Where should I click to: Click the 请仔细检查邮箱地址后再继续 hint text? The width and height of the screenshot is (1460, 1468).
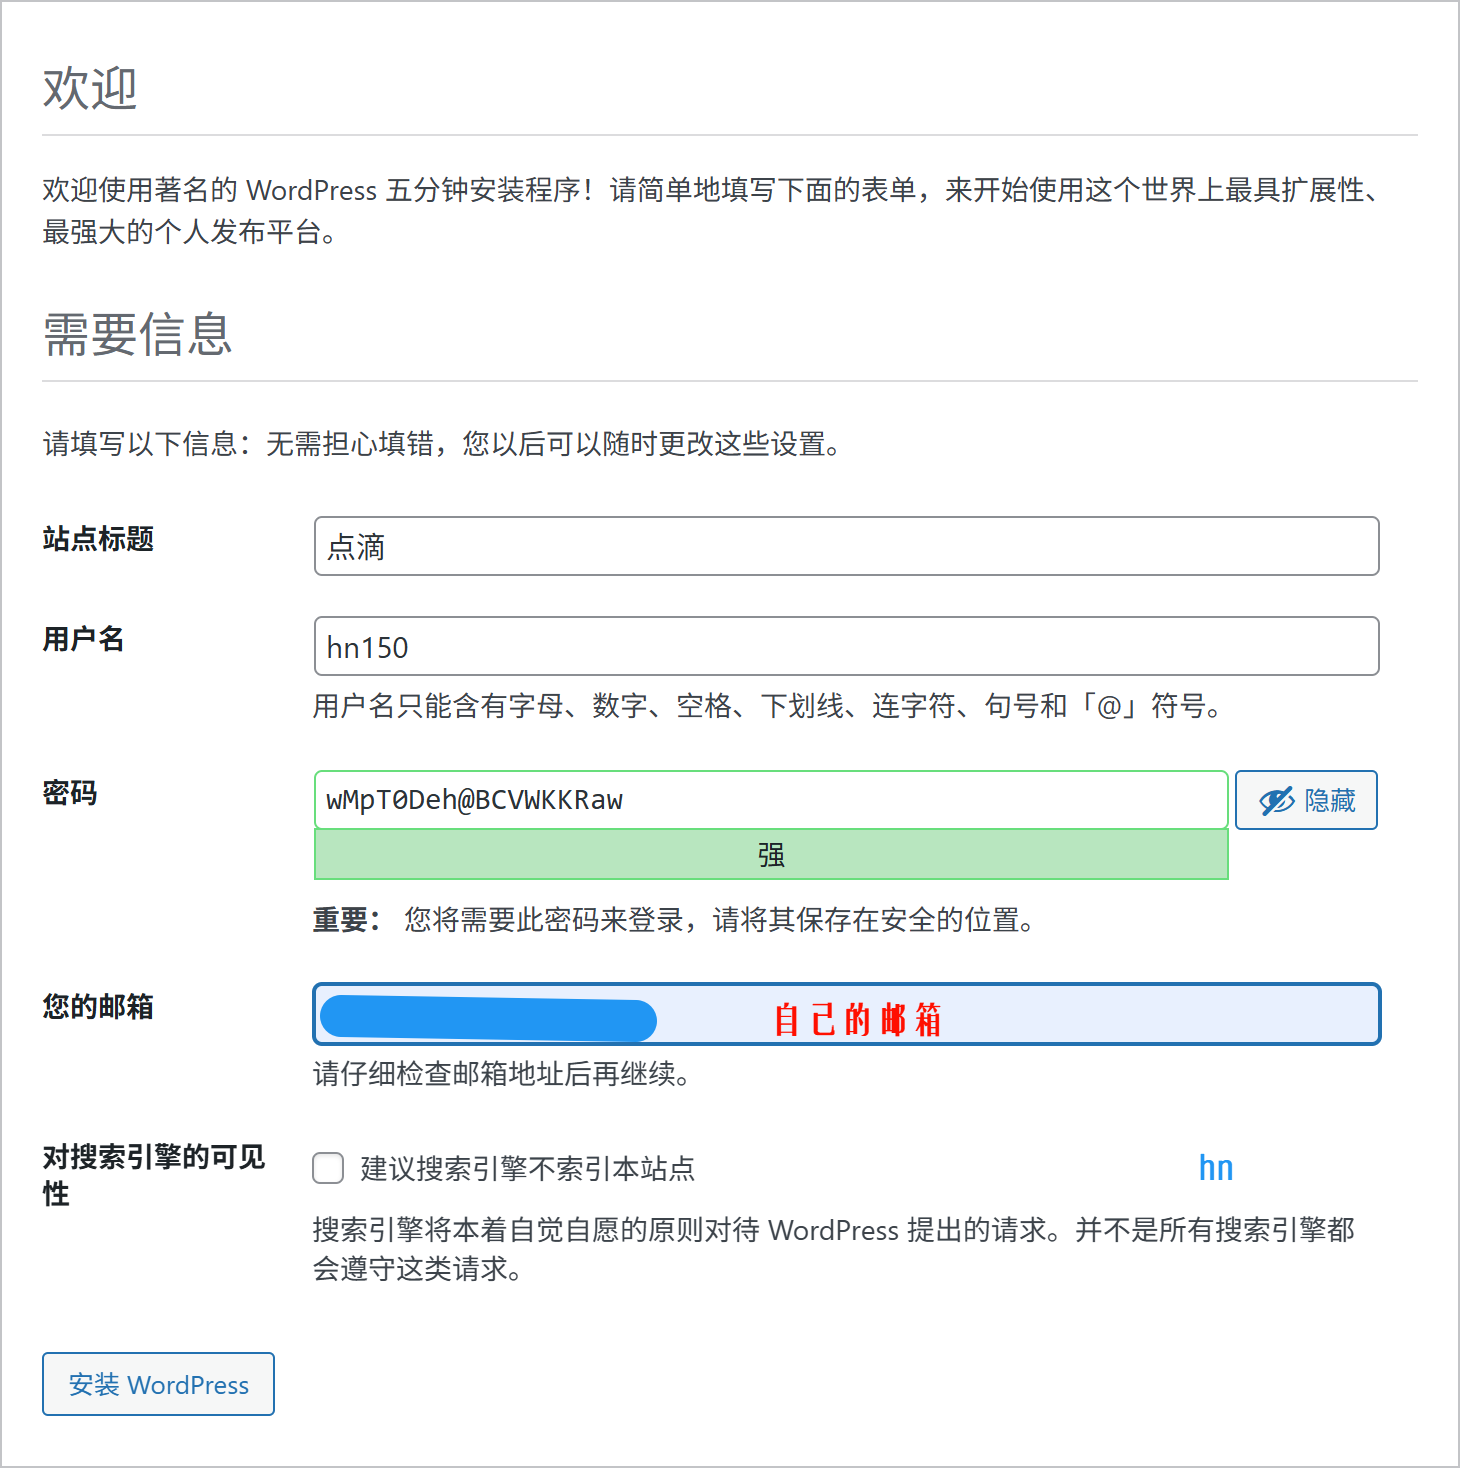[501, 1074]
